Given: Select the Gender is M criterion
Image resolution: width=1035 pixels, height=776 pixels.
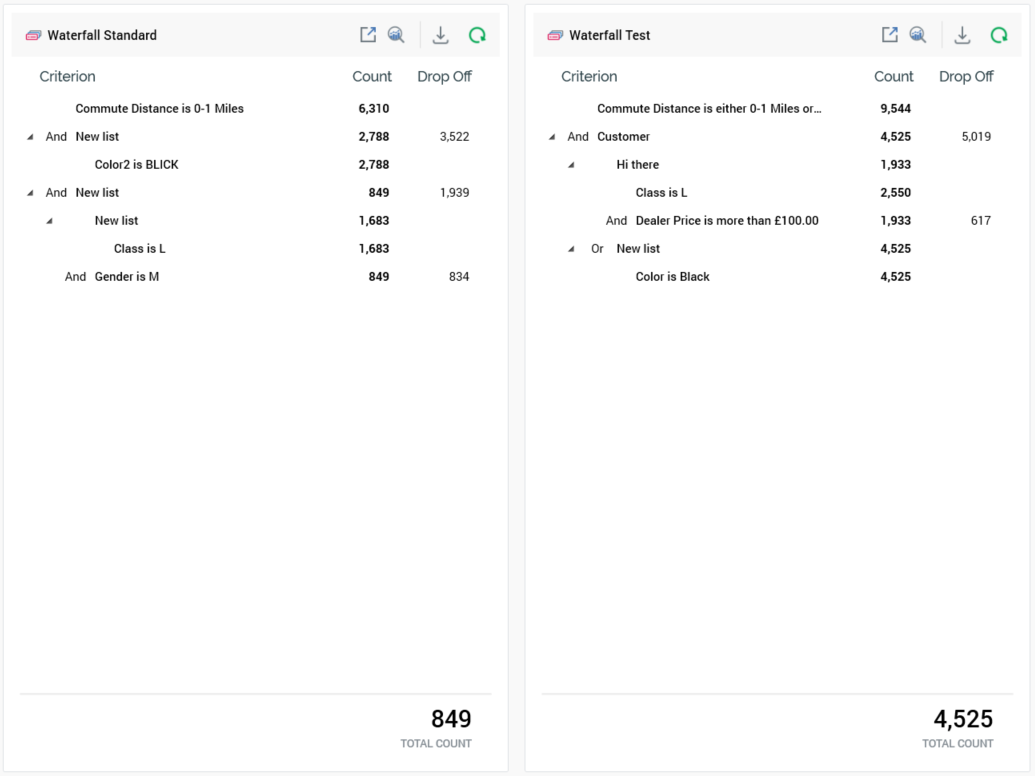Looking at the screenshot, I should click(126, 277).
